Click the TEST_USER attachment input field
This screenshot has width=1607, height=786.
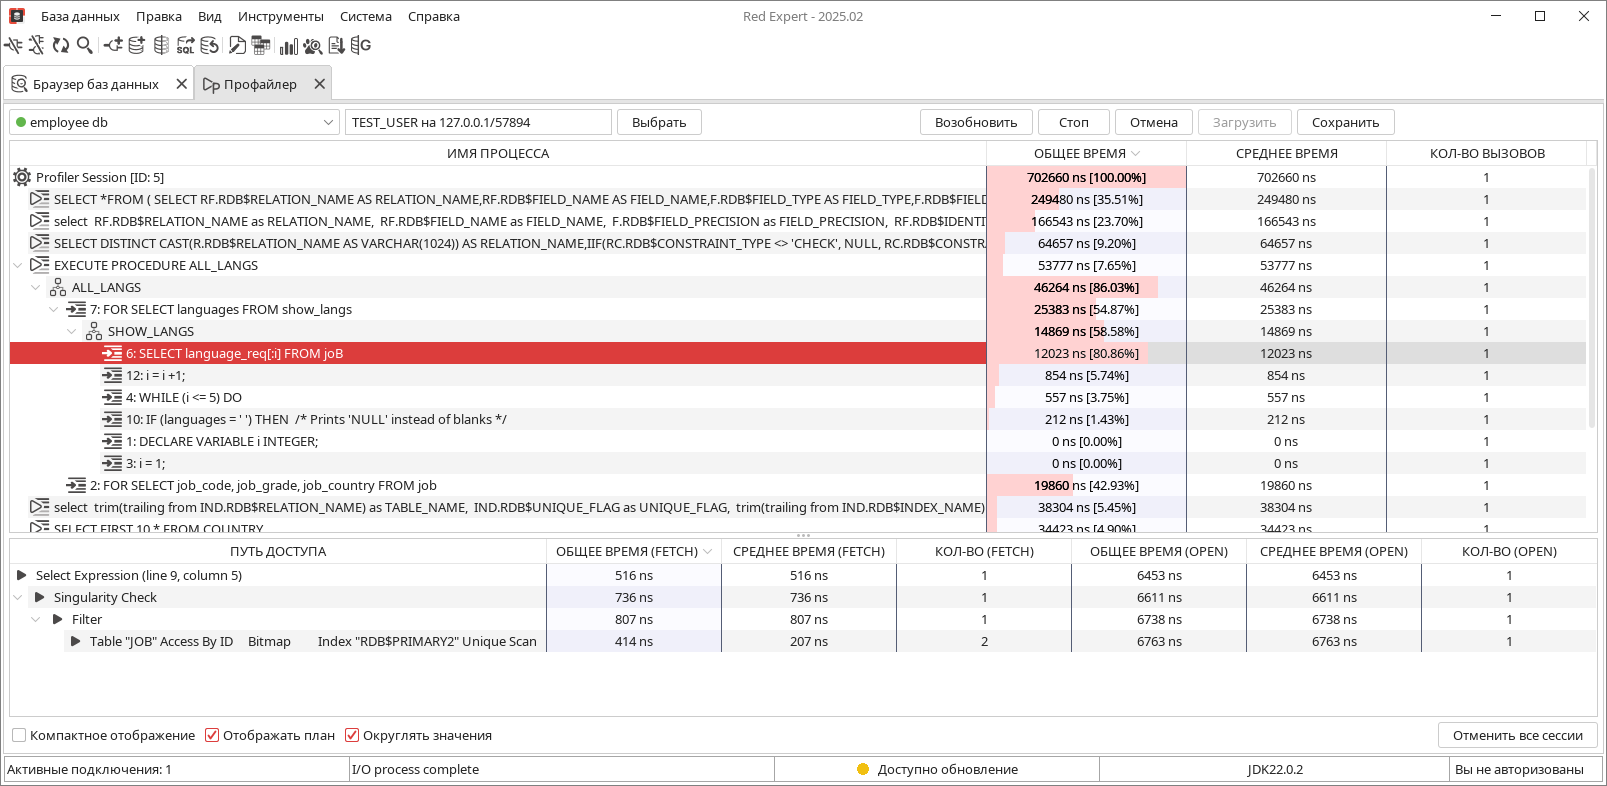pyautogui.click(x=477, y=122)
